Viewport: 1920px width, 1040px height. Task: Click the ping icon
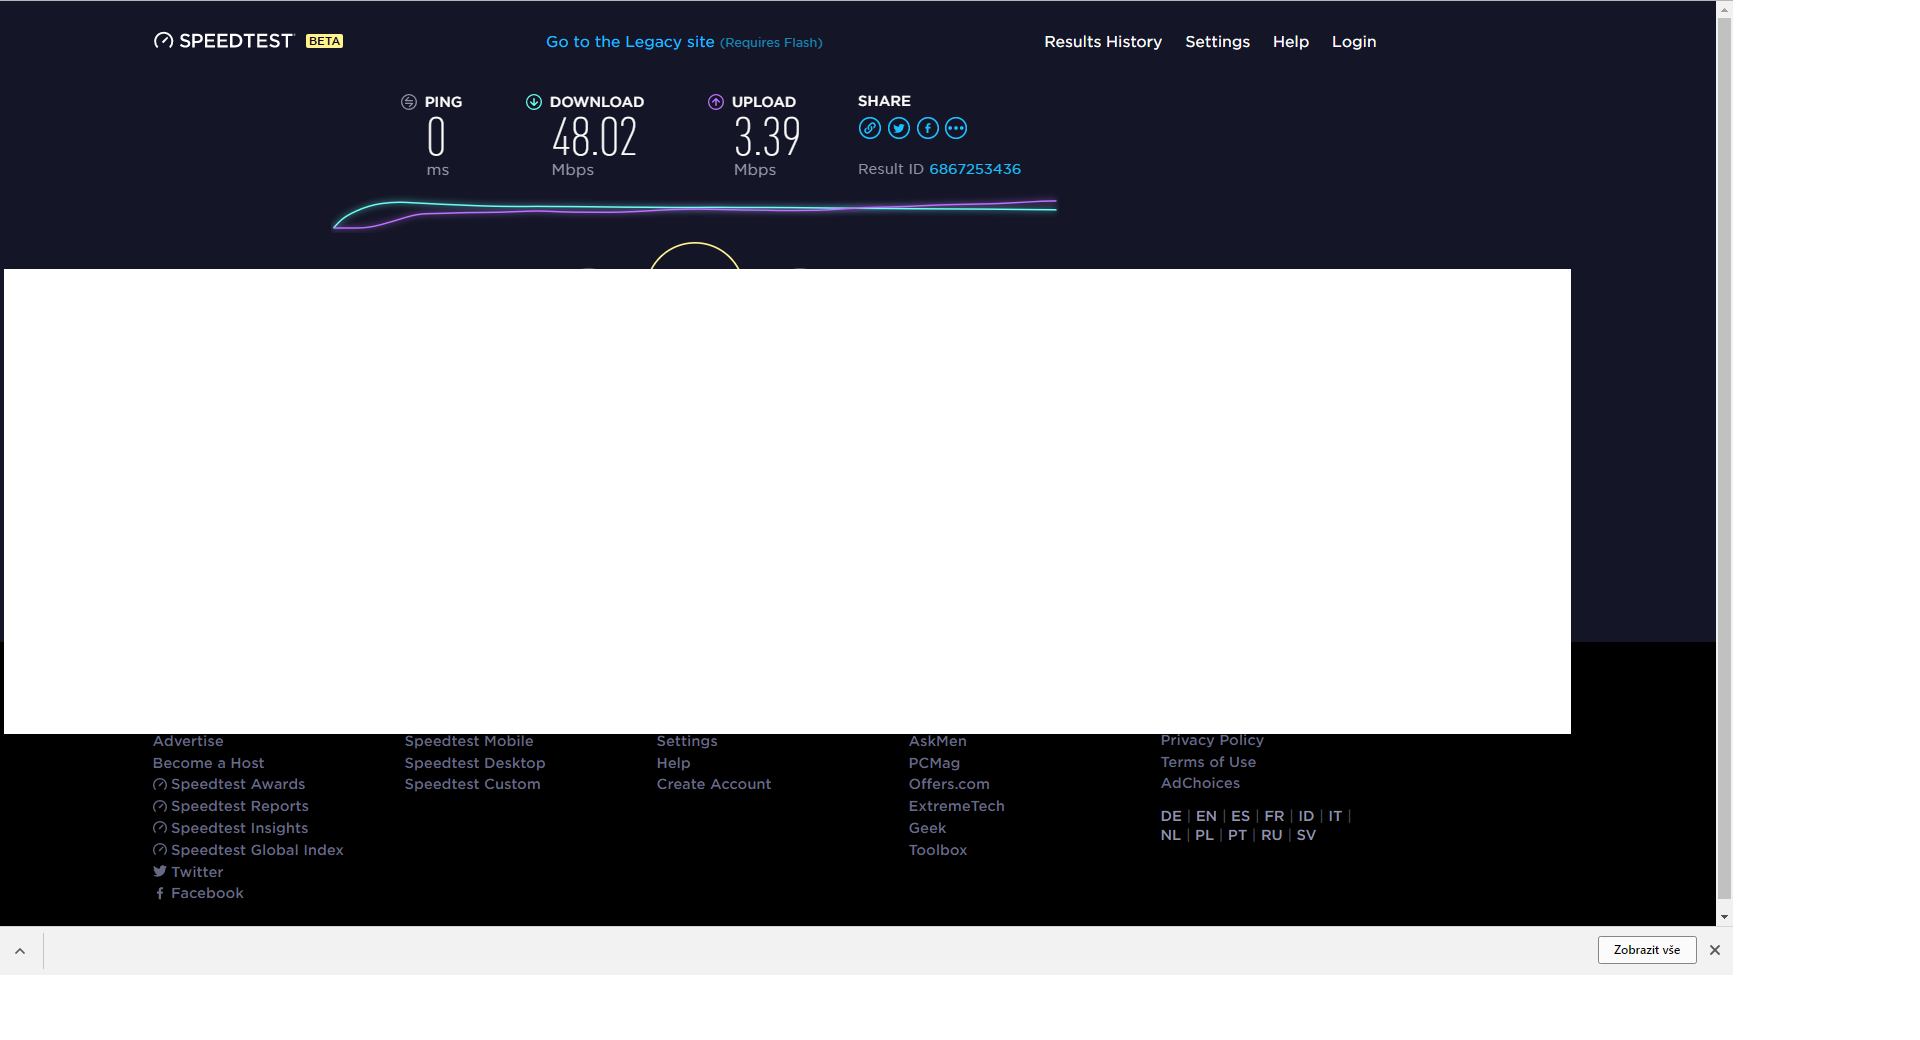(409, 102)
